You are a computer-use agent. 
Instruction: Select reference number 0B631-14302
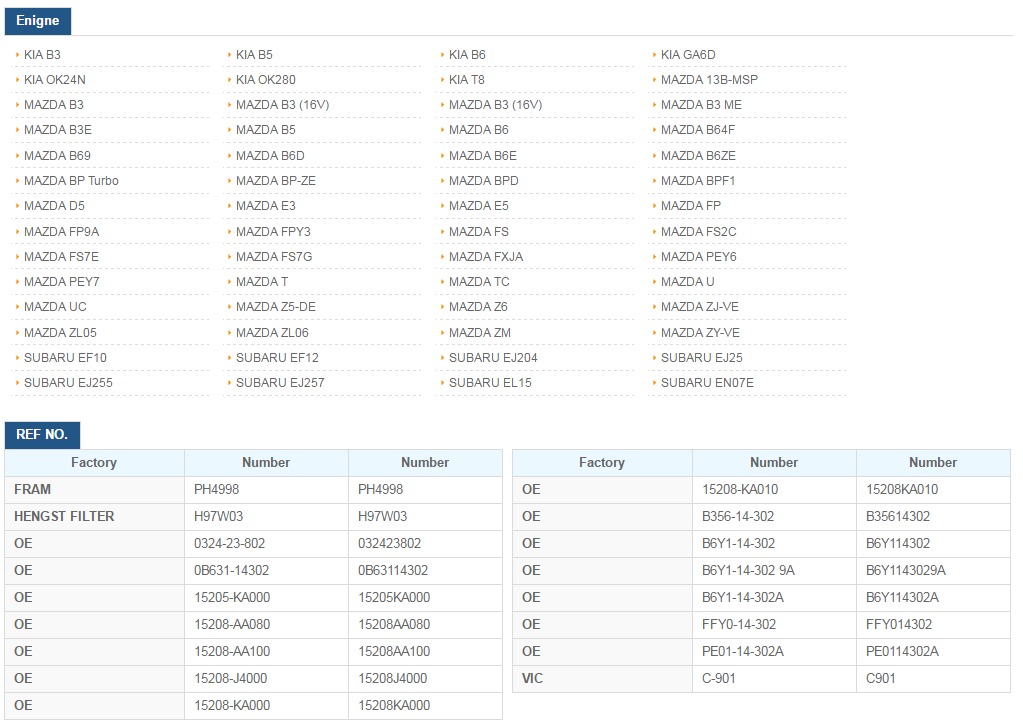click(232, 571)
